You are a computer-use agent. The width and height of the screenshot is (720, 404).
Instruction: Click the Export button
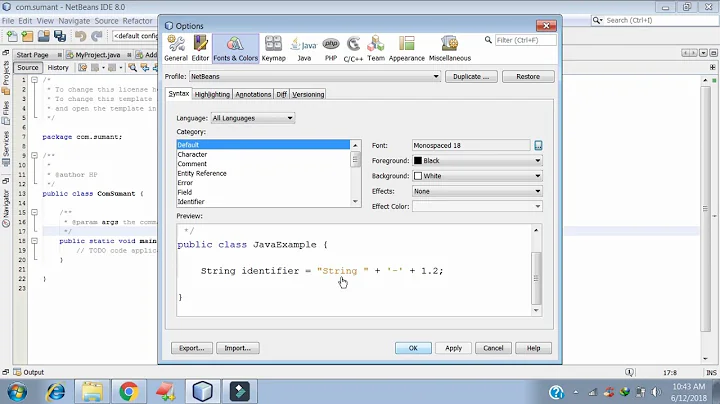(x=191, y=348)
